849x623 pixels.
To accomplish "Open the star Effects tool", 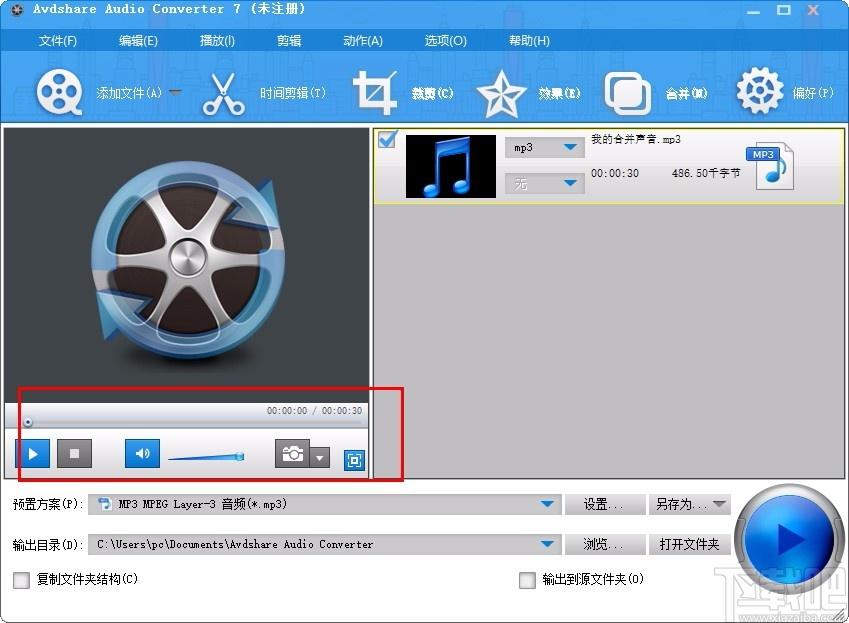I will [501, 94].
